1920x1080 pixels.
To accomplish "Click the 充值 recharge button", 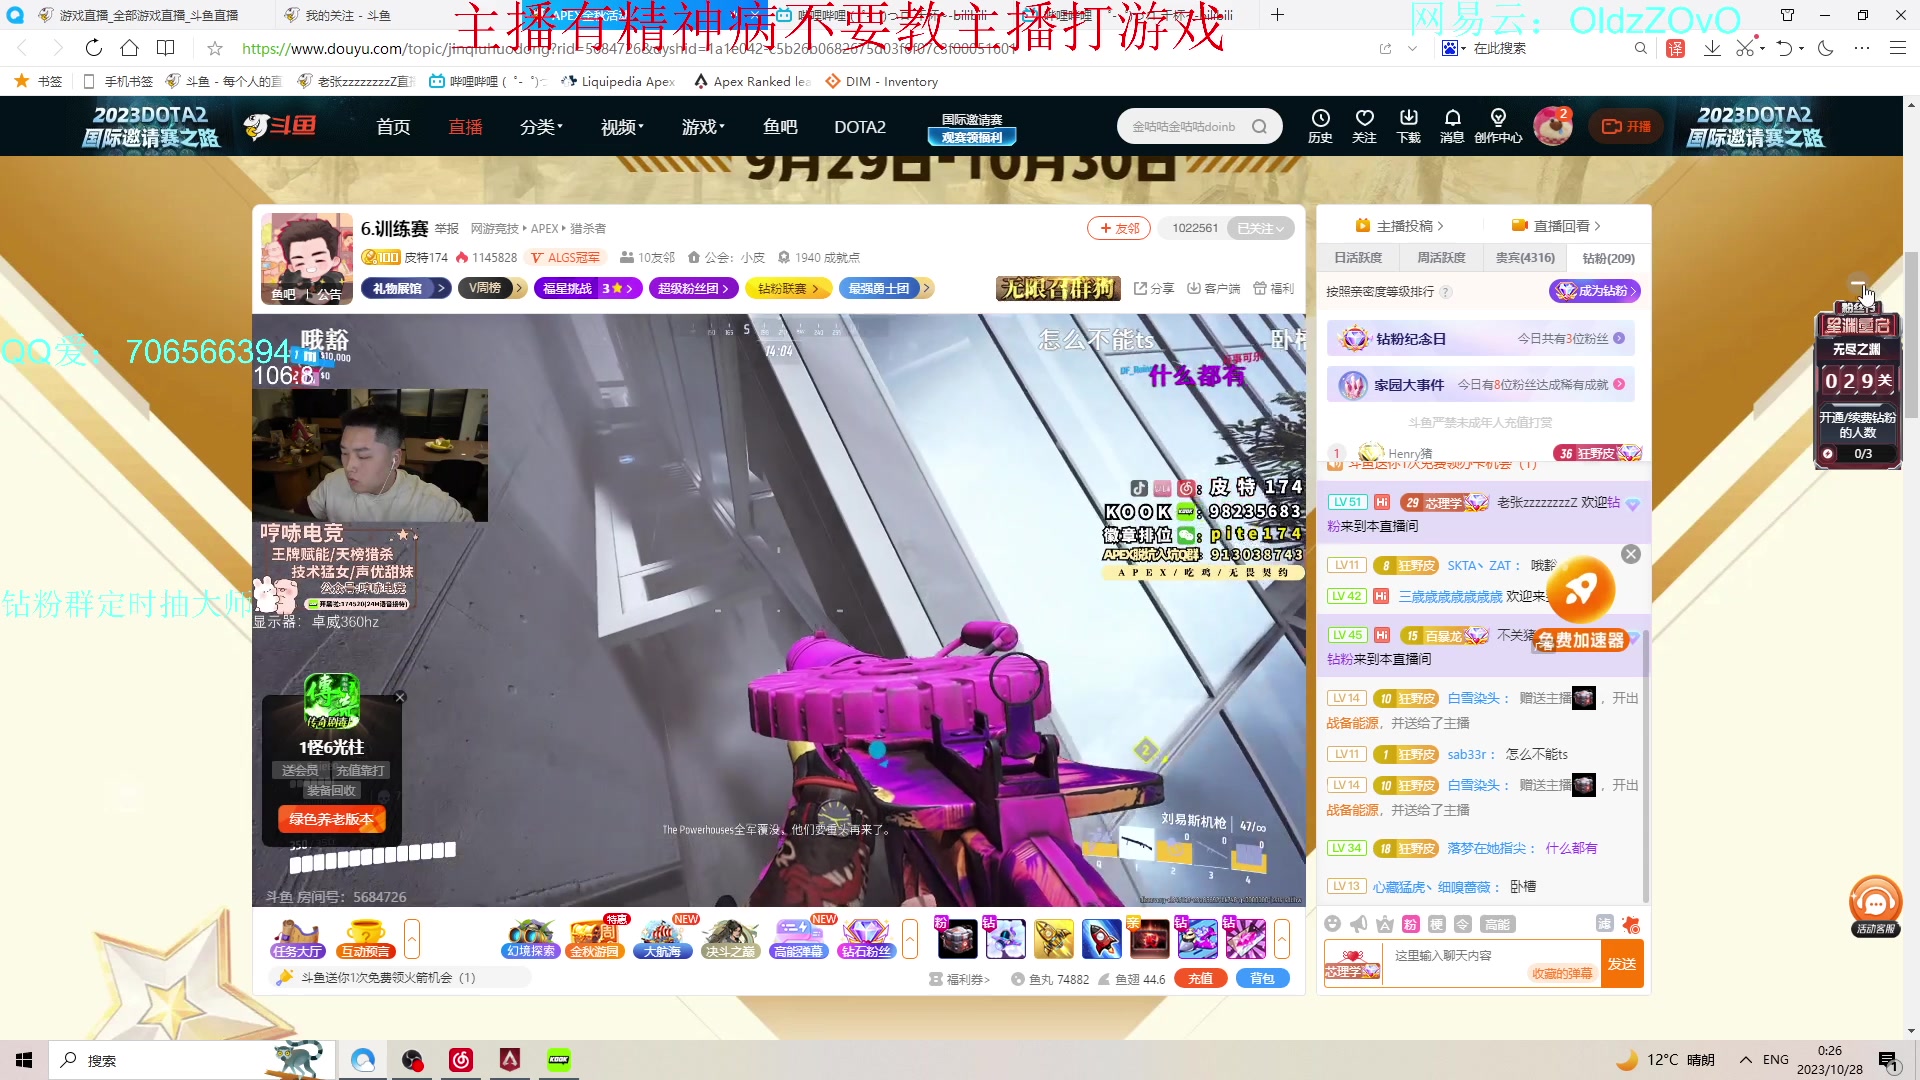I will [1201, 979].
